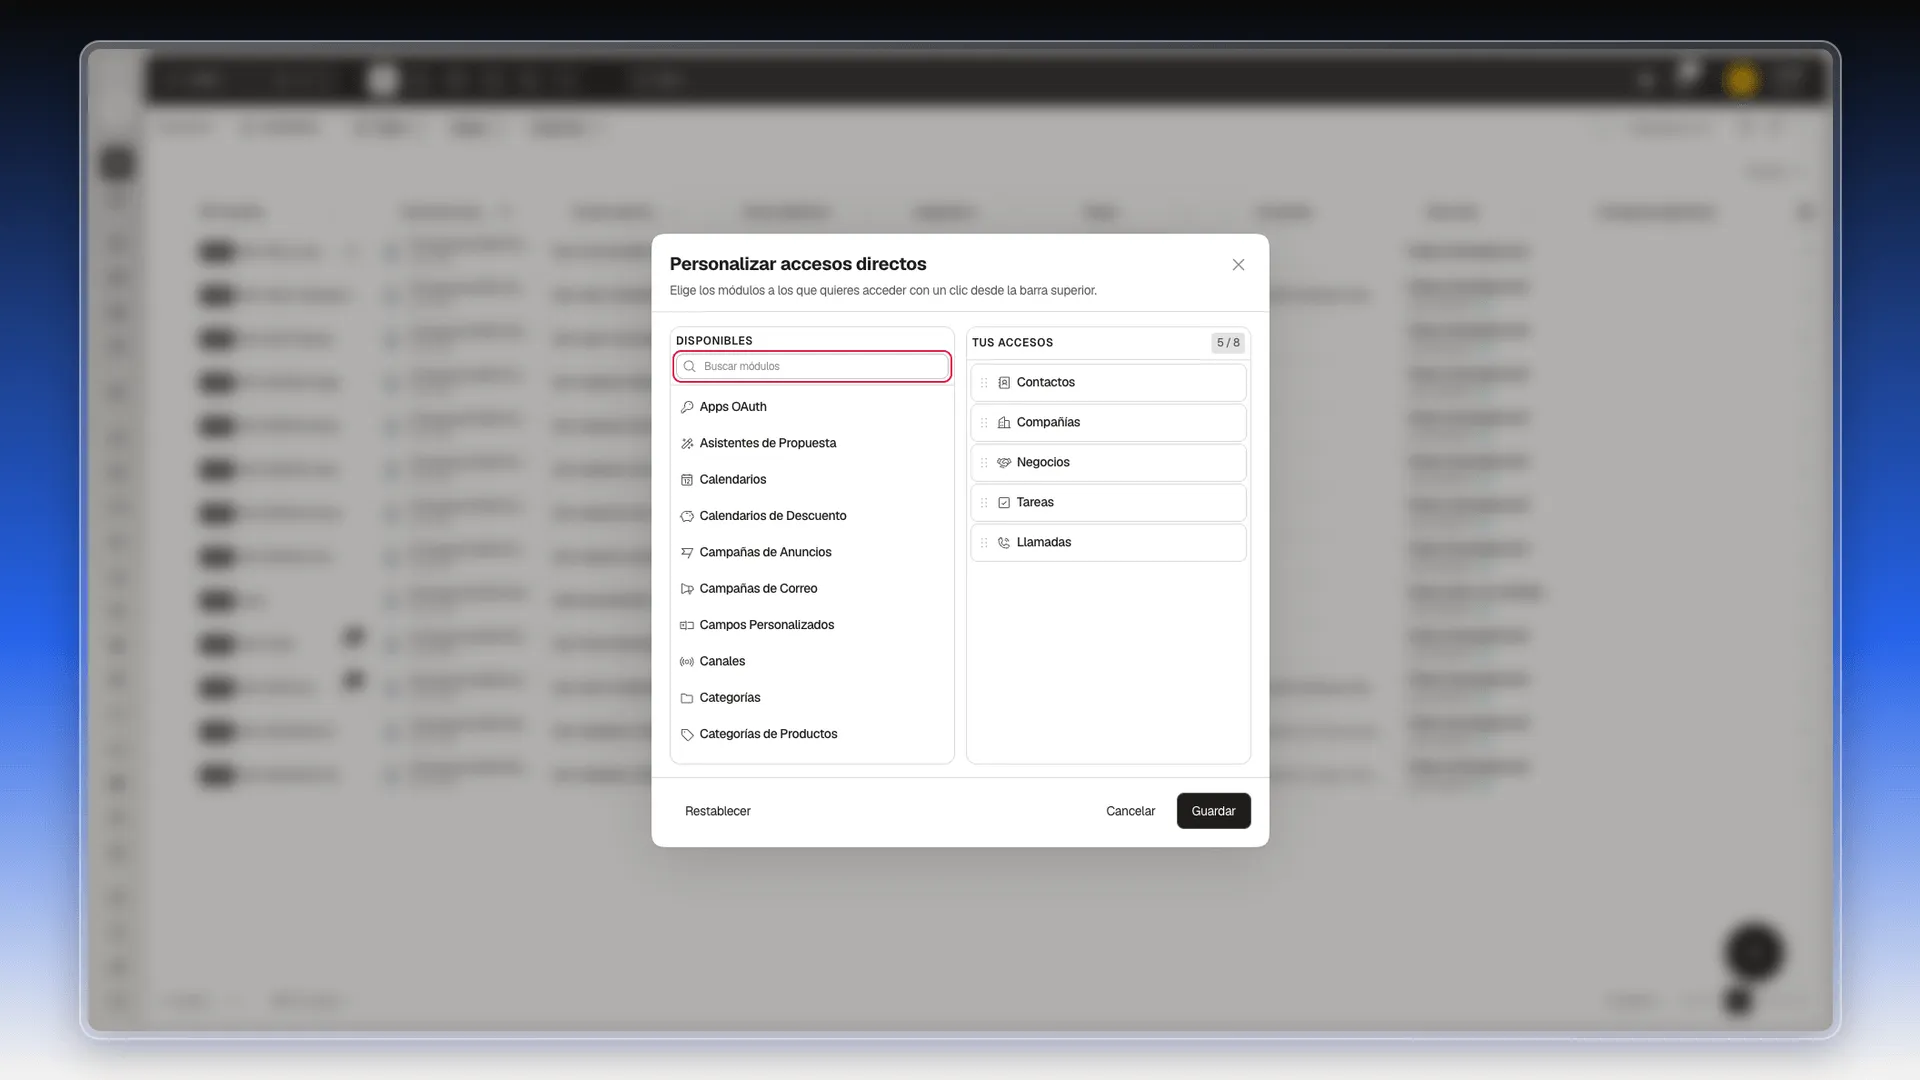Select Calendarios de Descuento module
This screenshot has height=1080, width=1920.
coord(812,516)
